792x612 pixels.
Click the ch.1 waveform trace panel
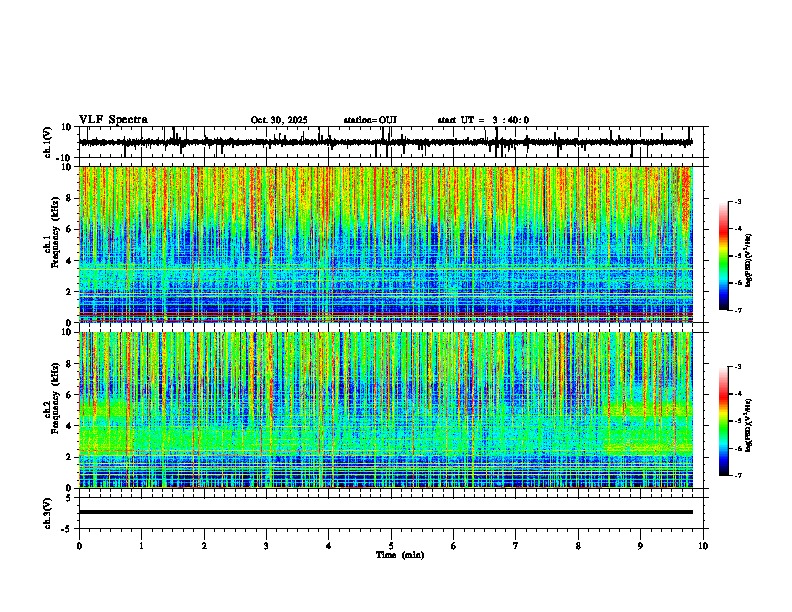tap(391, 142)
